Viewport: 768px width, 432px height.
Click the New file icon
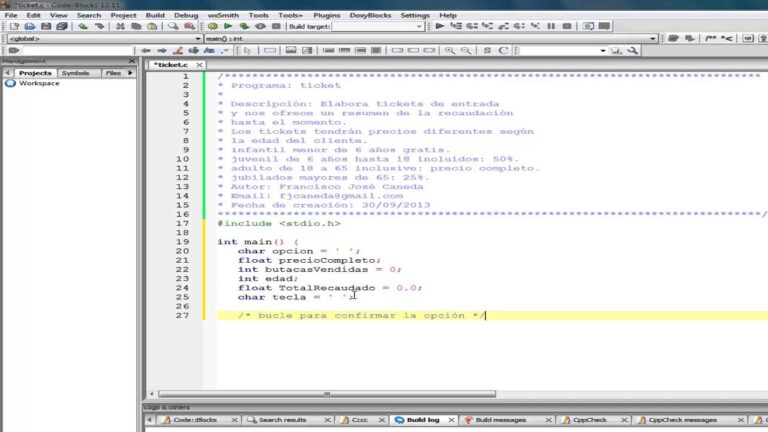tap(14, 26)
